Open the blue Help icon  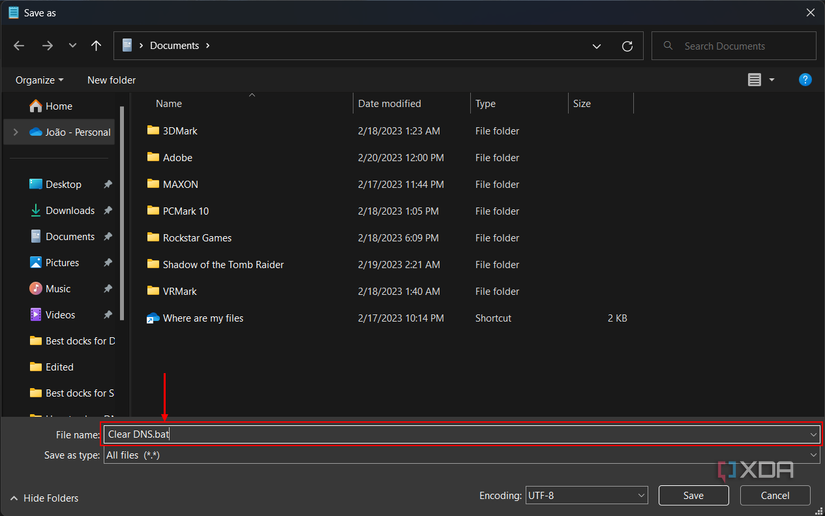pyautogui.click(x=804, y=79)
